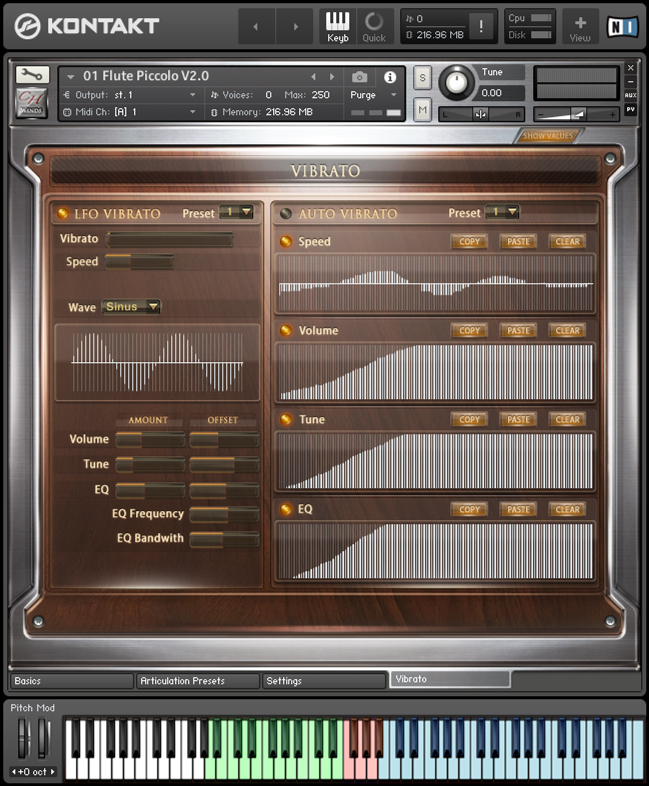Select the Vibrato tab
Screen dimensions: 649x786
coord(450,679)
